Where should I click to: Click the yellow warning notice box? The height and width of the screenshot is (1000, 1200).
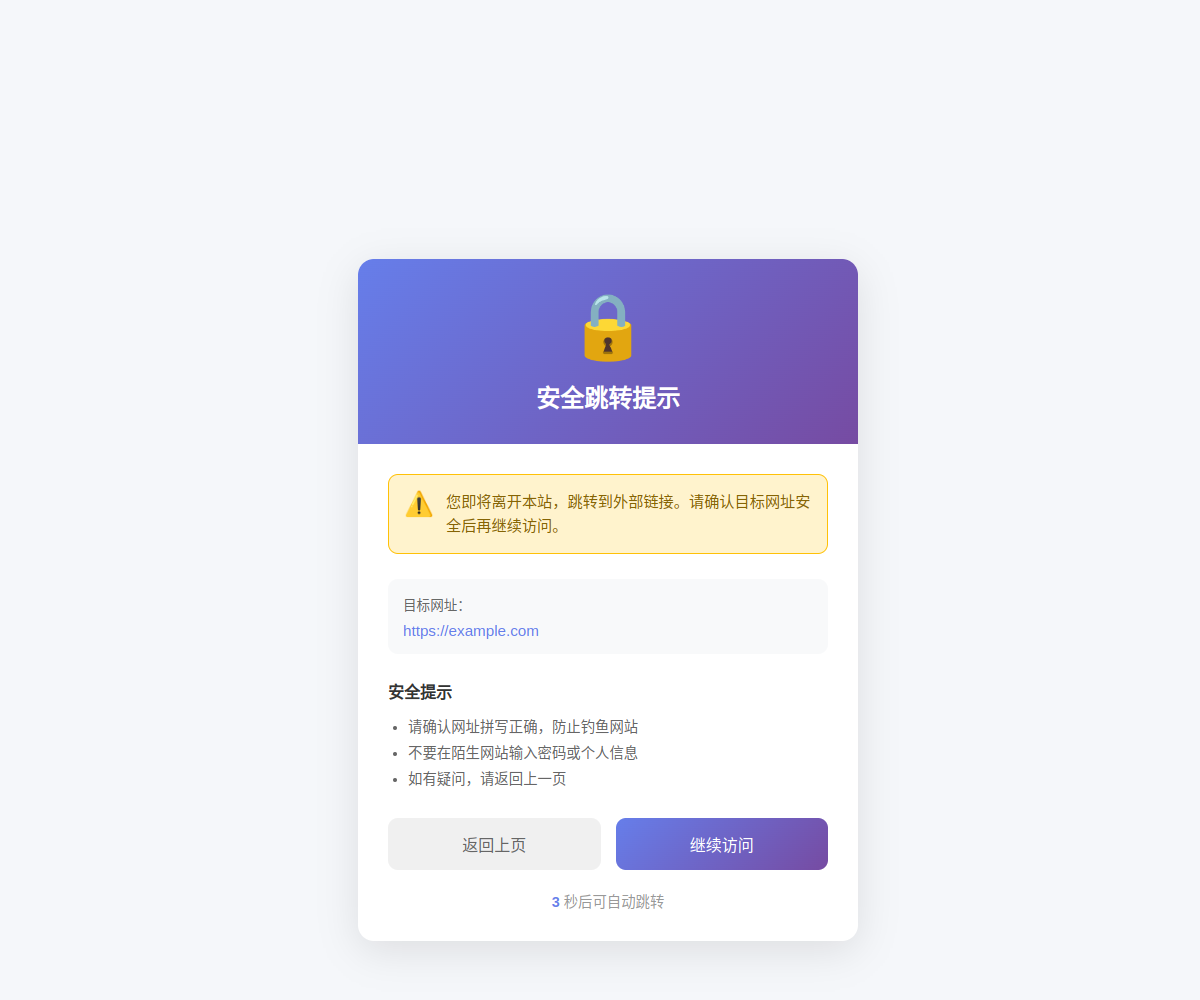[x=608, y=514]
